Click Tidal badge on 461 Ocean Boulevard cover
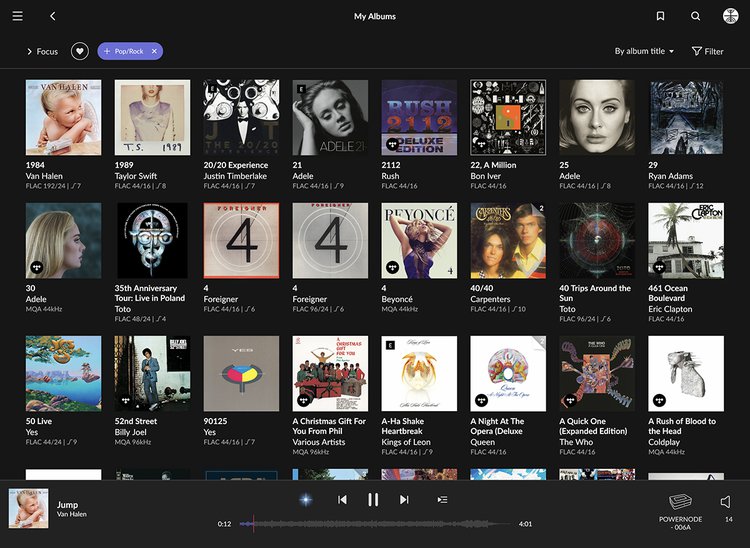 [660, 267]
